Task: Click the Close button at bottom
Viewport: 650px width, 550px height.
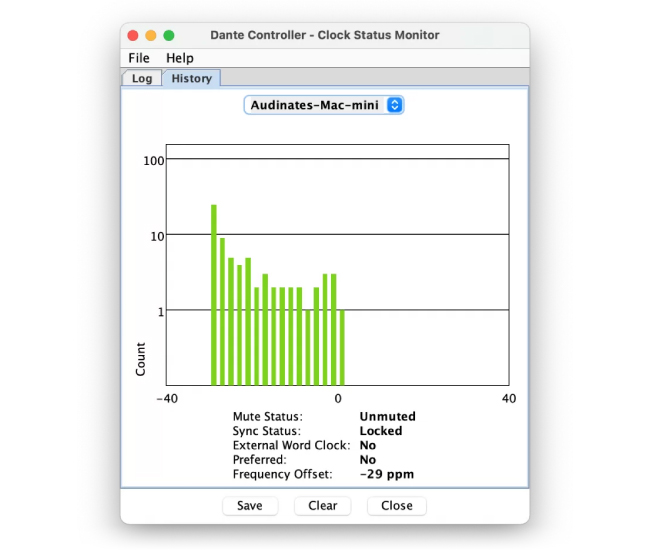Action: click(x=396, y=505)
